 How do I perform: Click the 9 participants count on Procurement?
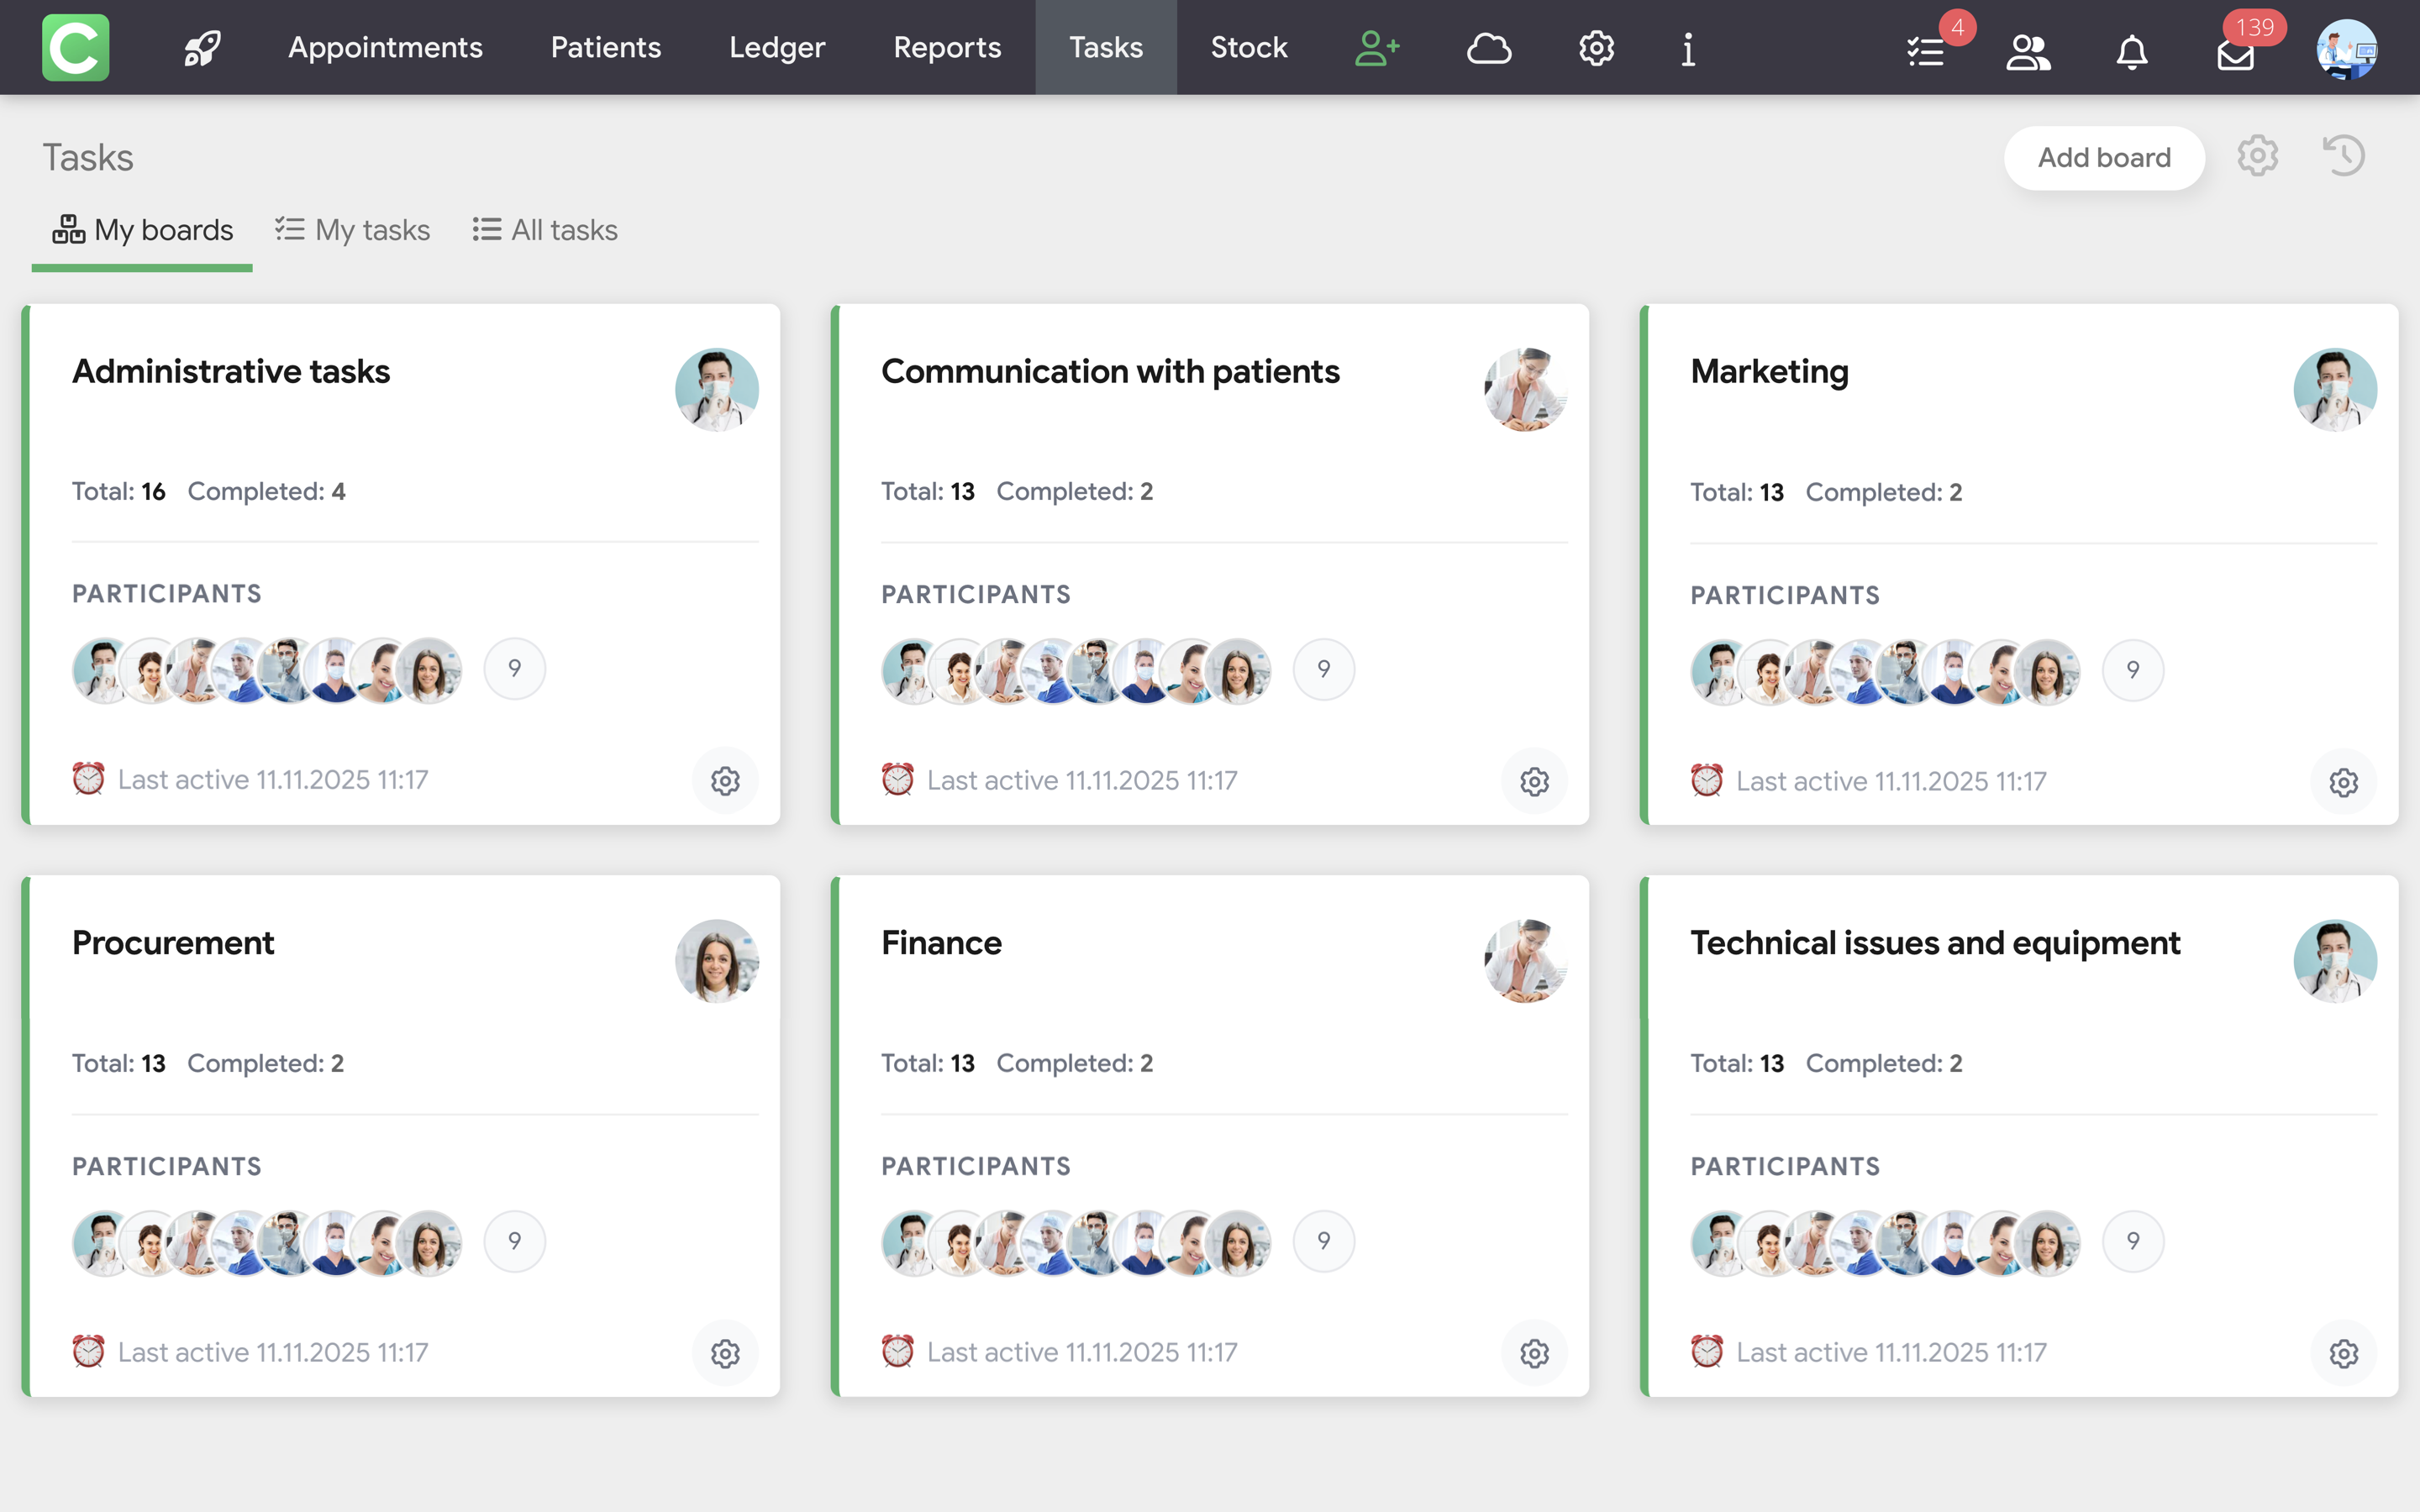pos(514,1241)
